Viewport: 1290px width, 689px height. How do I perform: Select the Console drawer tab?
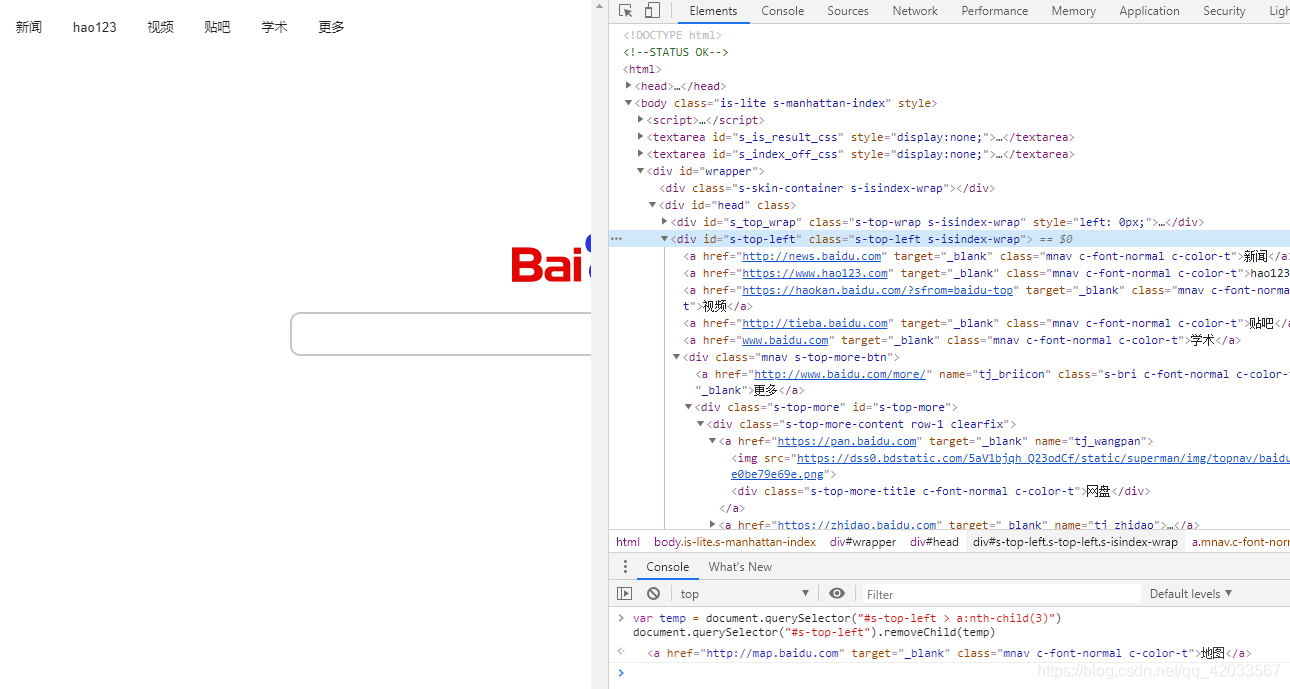click(x=667, y=567)
